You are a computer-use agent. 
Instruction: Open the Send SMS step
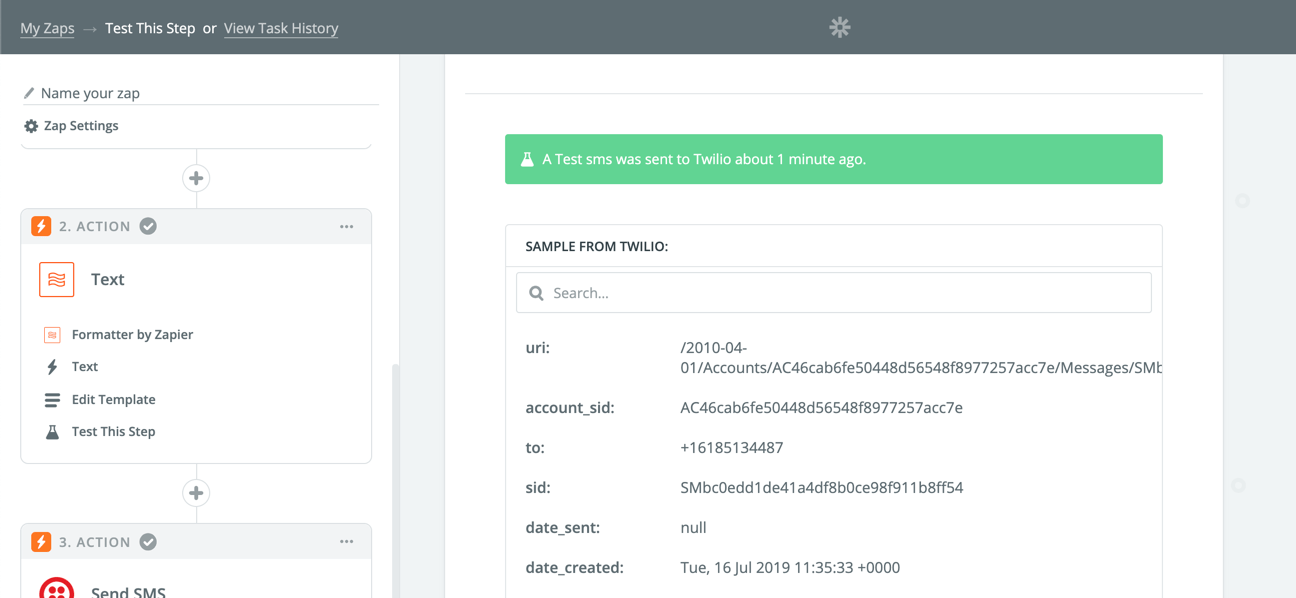[x=129, y=591]
